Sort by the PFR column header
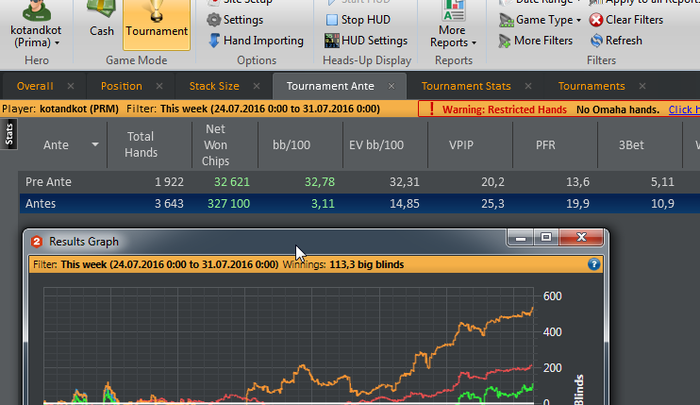 [x=546, y=145]
